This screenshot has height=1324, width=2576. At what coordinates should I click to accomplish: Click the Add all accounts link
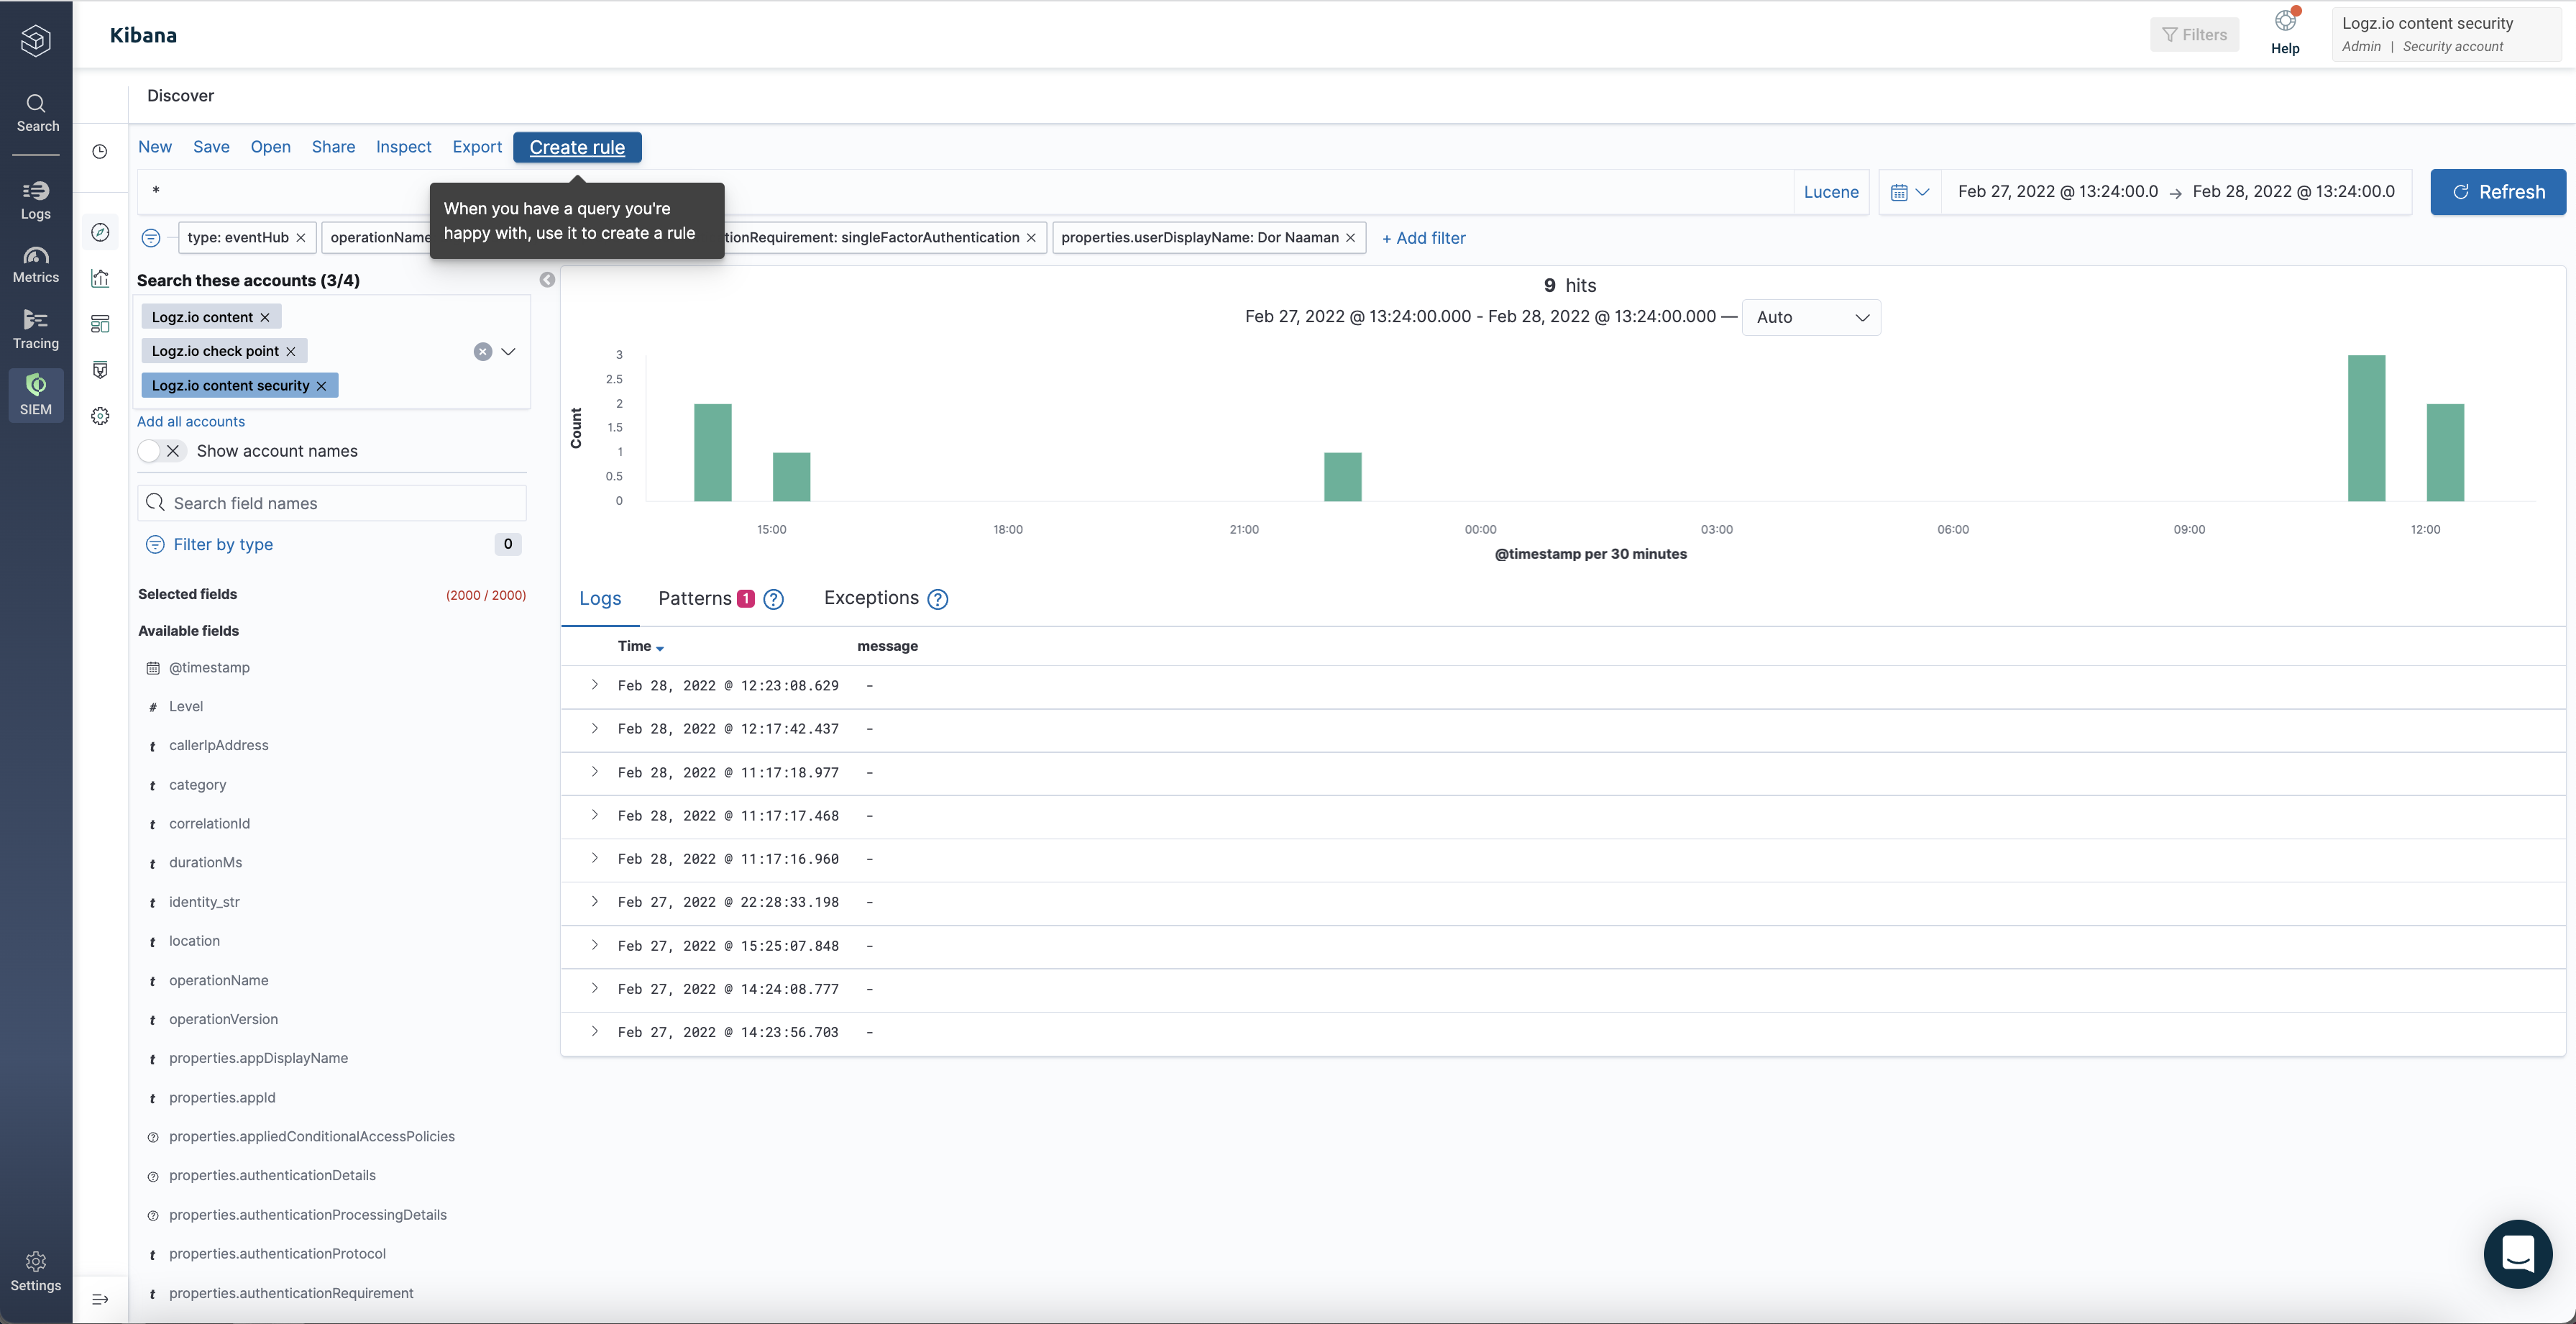point(191,421)
